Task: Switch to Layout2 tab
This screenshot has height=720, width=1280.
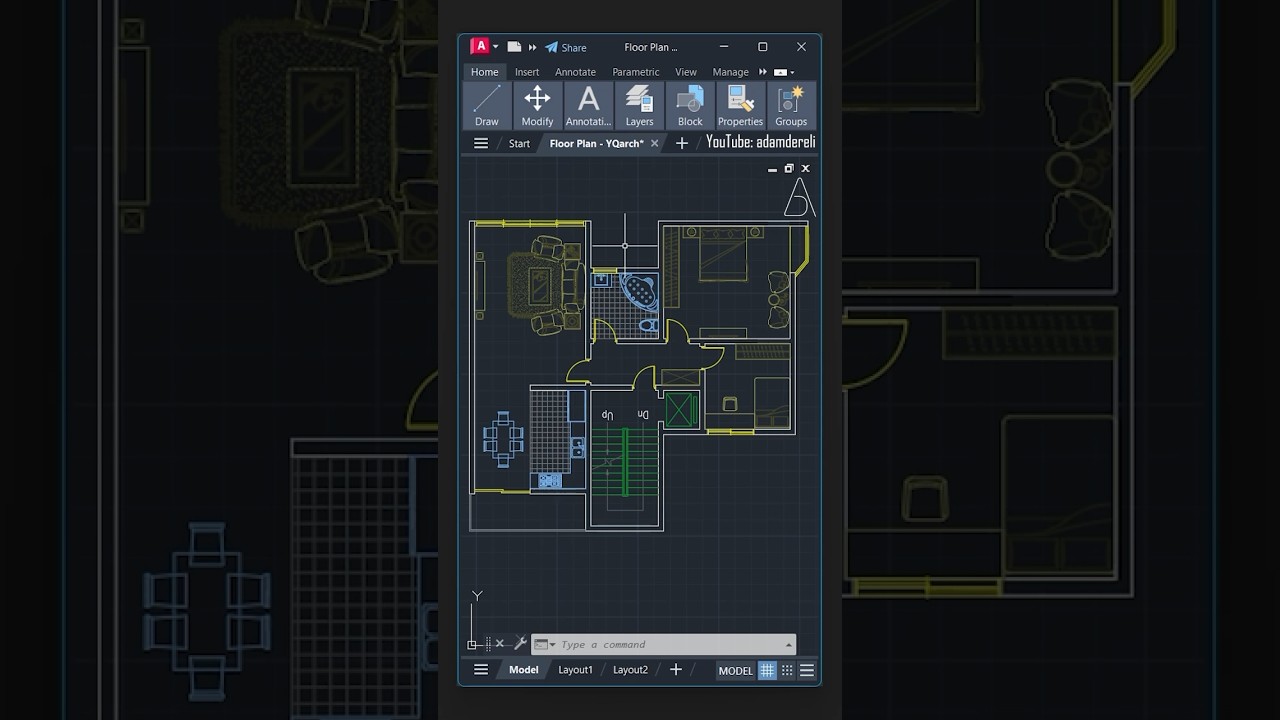Action: pos(630,670)
